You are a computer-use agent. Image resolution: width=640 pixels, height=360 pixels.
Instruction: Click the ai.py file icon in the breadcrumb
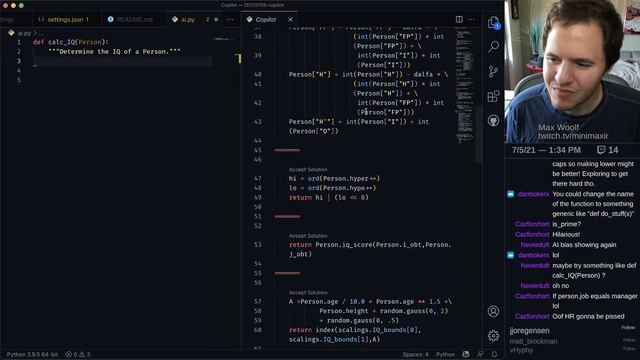coord(11,33)
